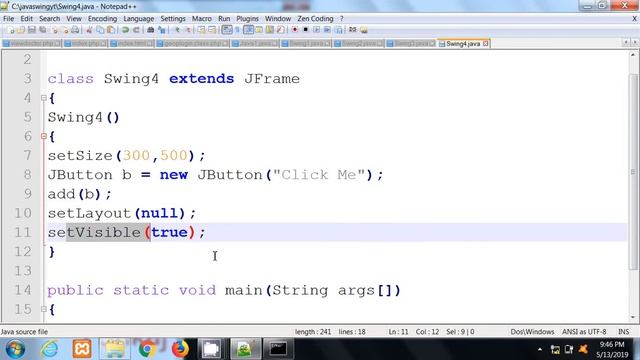Image resolution: width=640 pixels, height=360 pixels.
Task: Click the Macro Playback icon
Action: 316,30
